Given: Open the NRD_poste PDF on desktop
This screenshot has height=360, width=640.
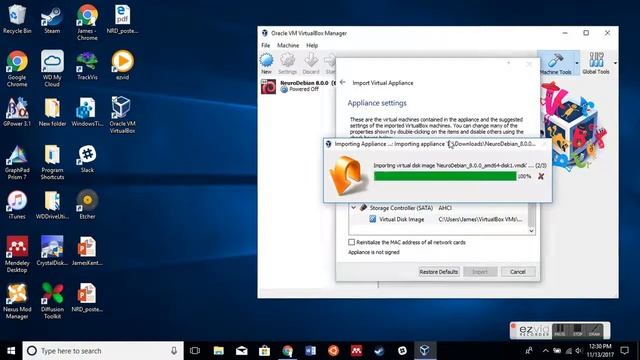Looking at the screenshot, I should [x=122, y=20].
